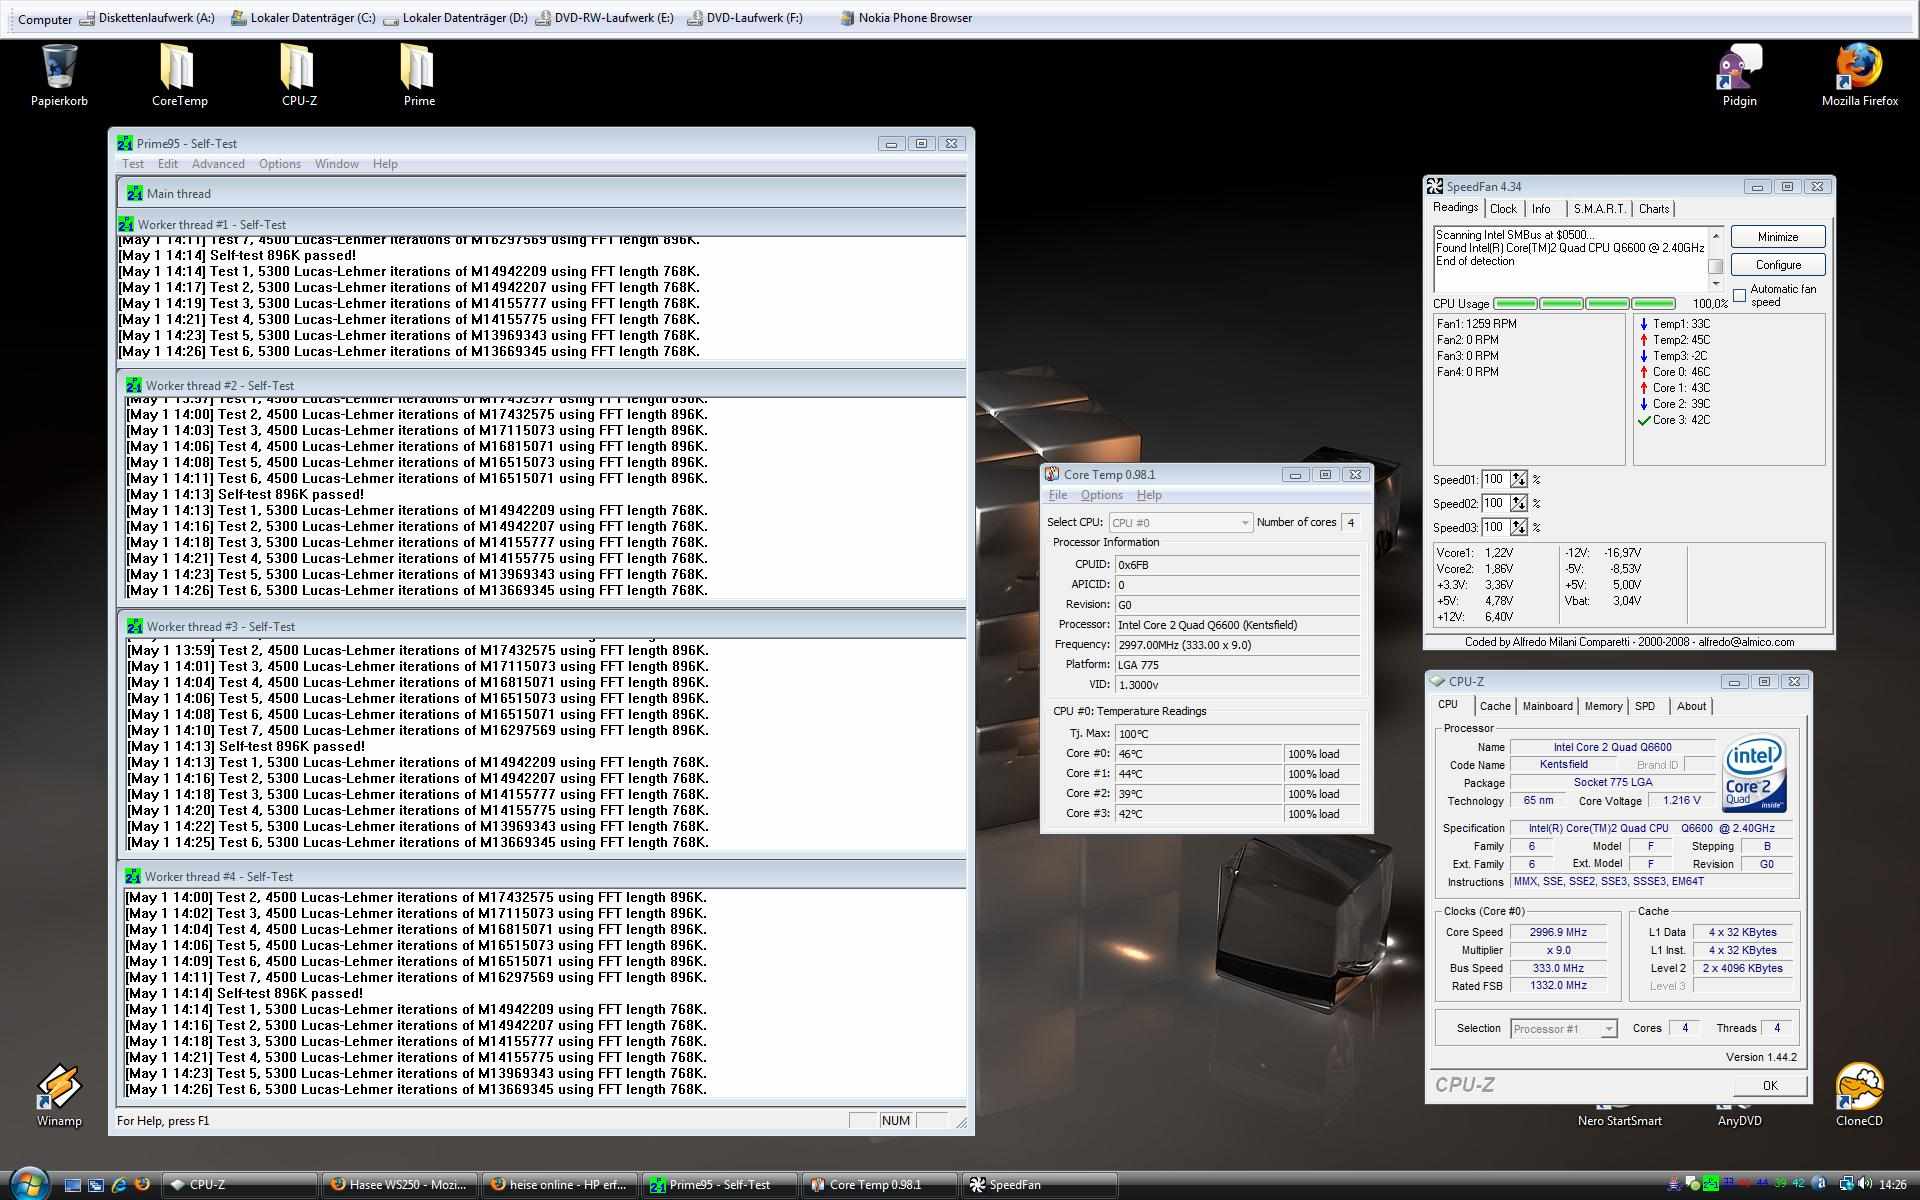This screenshot has height=1200, width=1920.
Task: Open the Mainboard tab in CPU-Z
Action: click(x=1547, y=706)
